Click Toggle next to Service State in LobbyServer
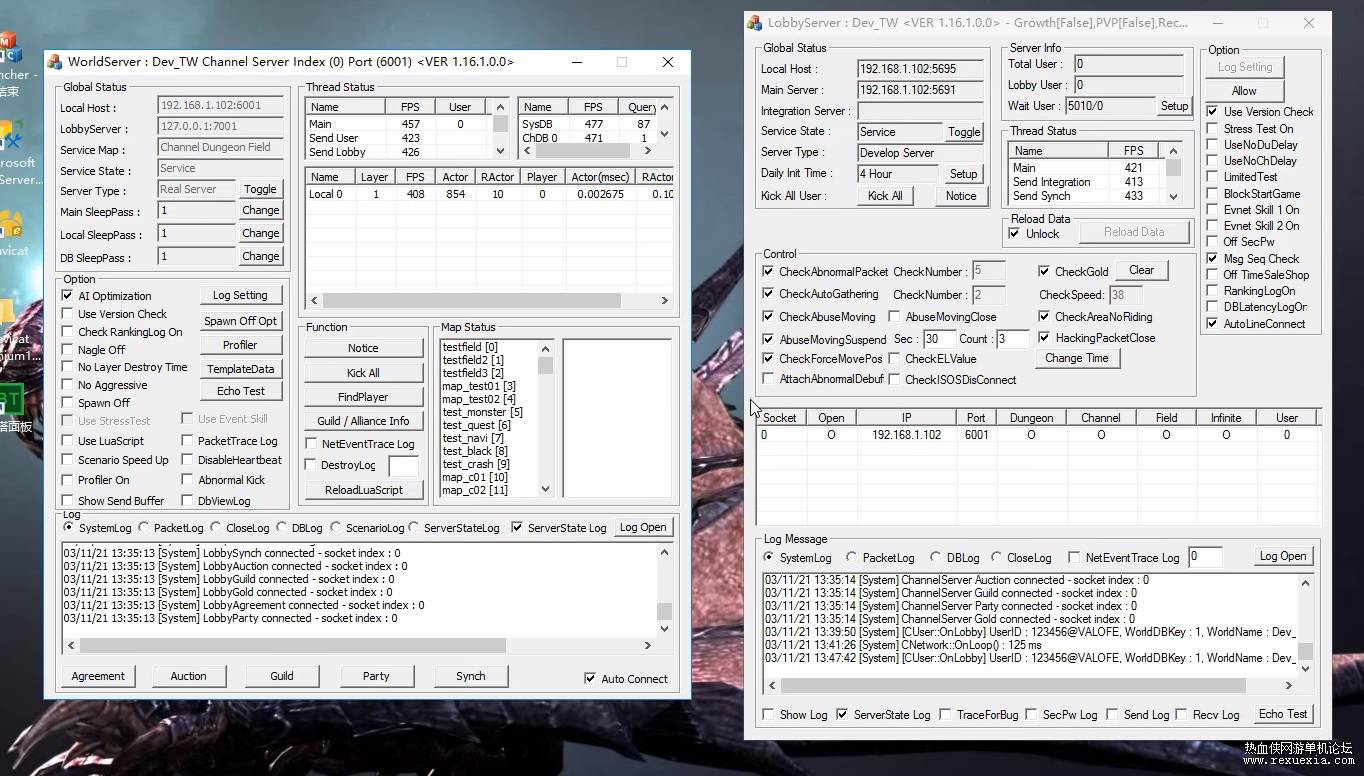 coord(964,132)
